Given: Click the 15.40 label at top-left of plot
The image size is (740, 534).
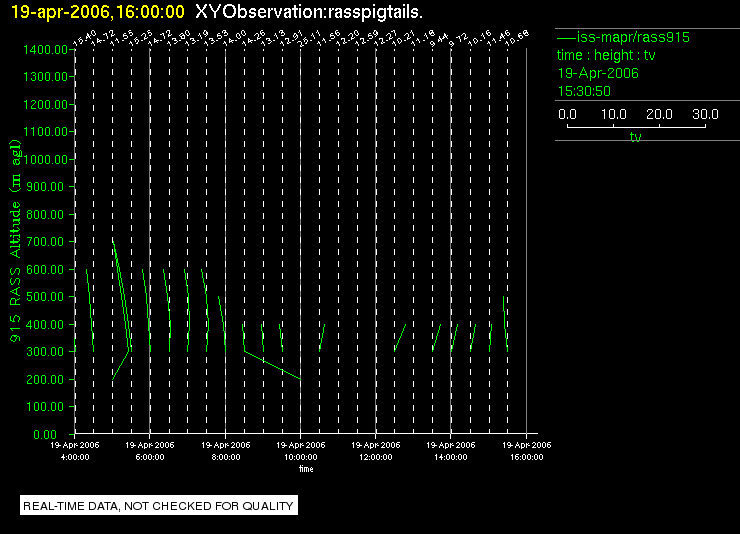Looking at the screenshot, I should pyautogui.click(x=84, y=39).
